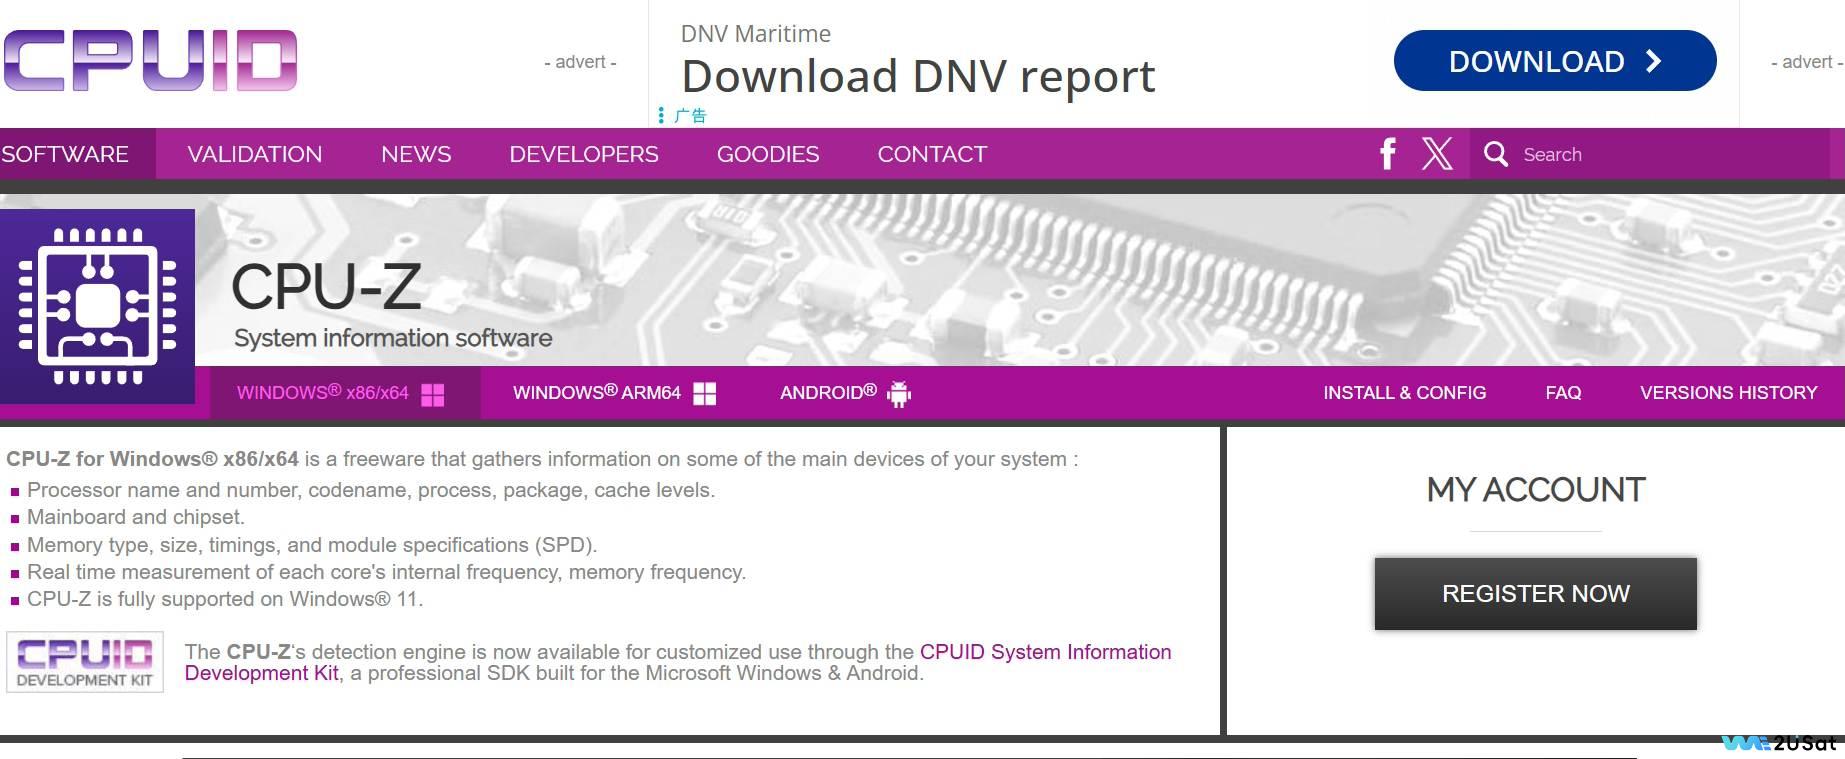1845x759 pixels.
Task: Open the Goodies menu item
Action: point(767,154)
